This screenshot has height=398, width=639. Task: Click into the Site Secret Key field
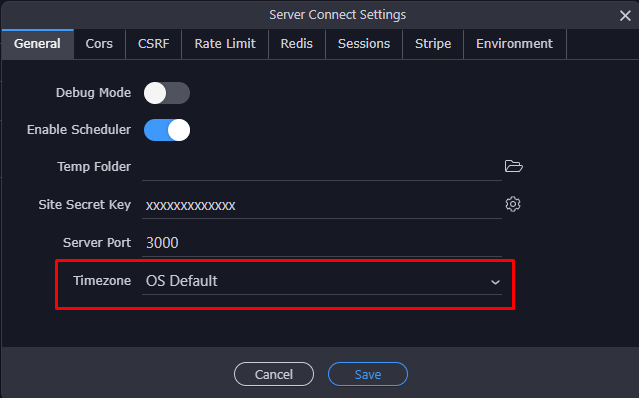[x=322, y=204]
